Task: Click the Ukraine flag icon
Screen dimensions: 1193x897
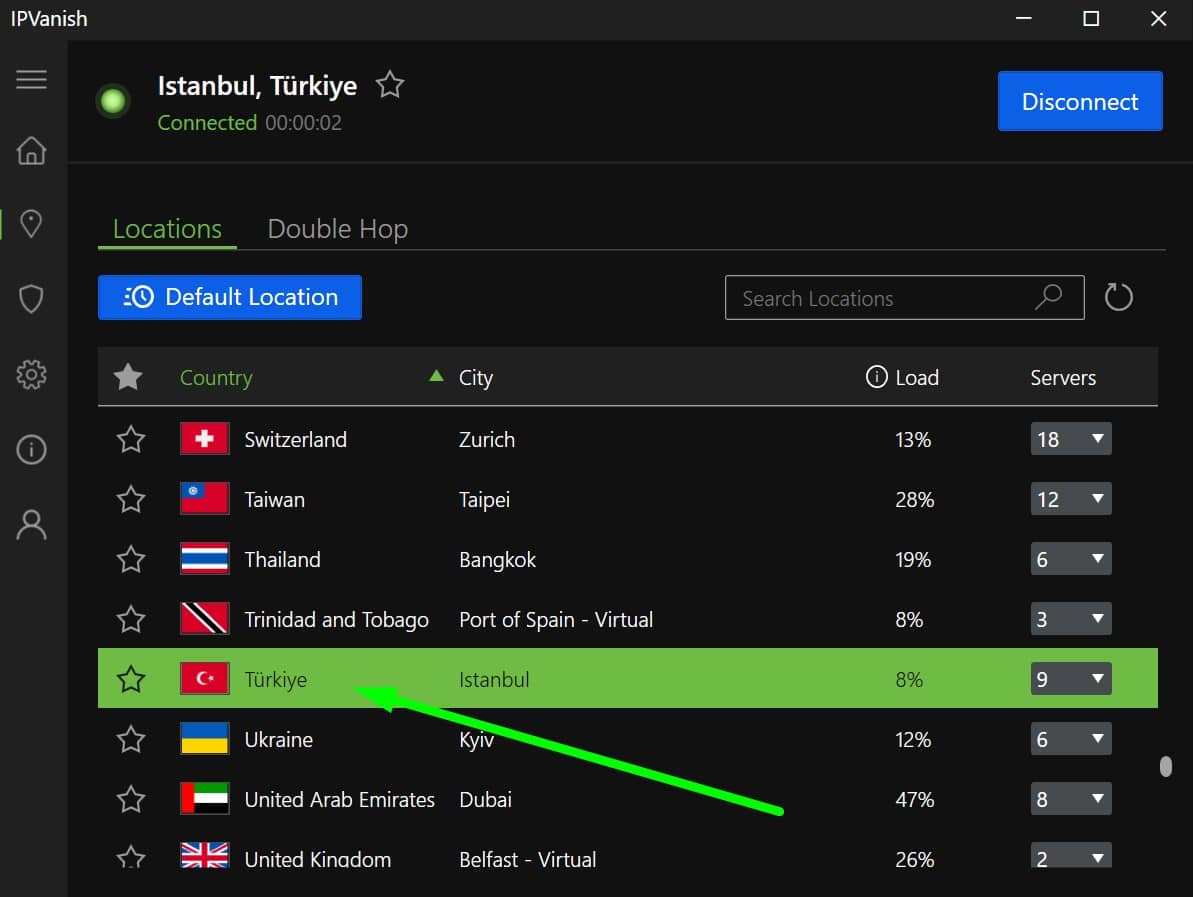Action: coord(205,739)
